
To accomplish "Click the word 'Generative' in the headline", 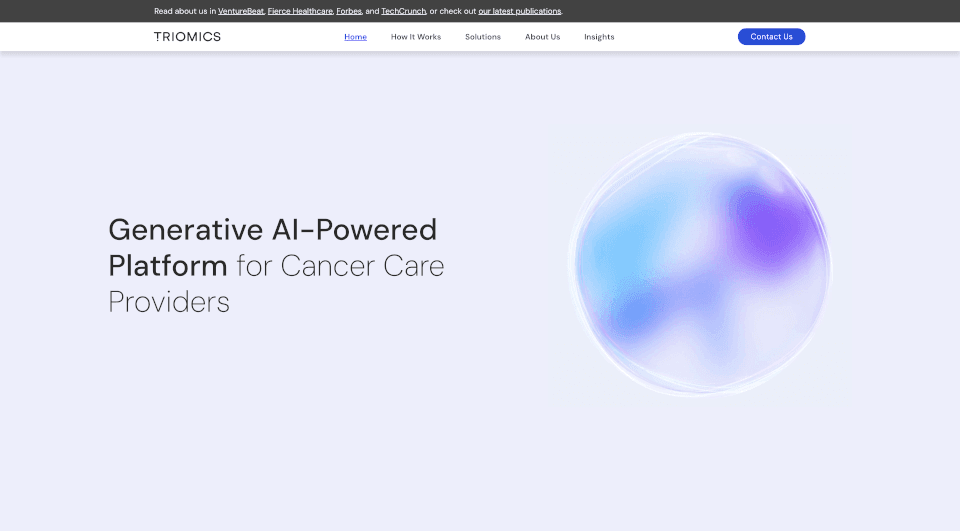I will [186, 230].
